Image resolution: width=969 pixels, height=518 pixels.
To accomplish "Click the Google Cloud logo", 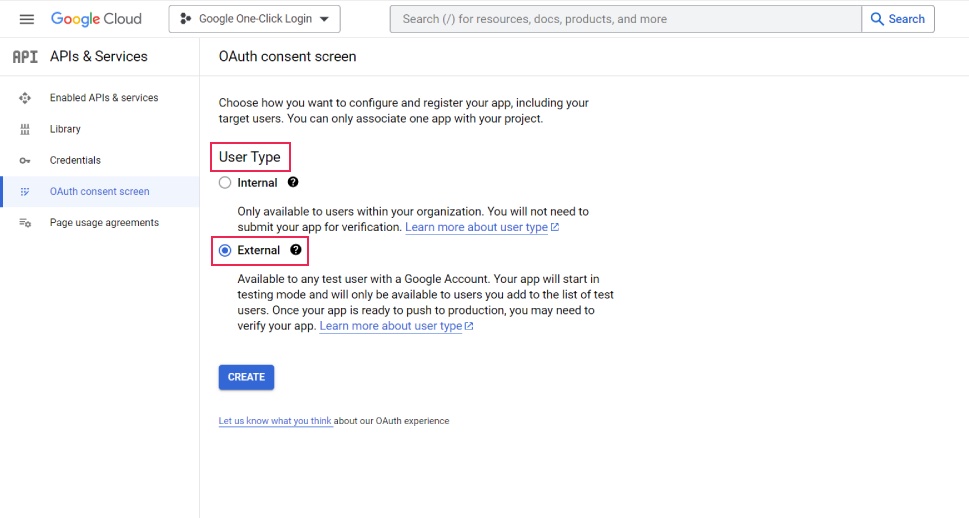I will 96,19.
